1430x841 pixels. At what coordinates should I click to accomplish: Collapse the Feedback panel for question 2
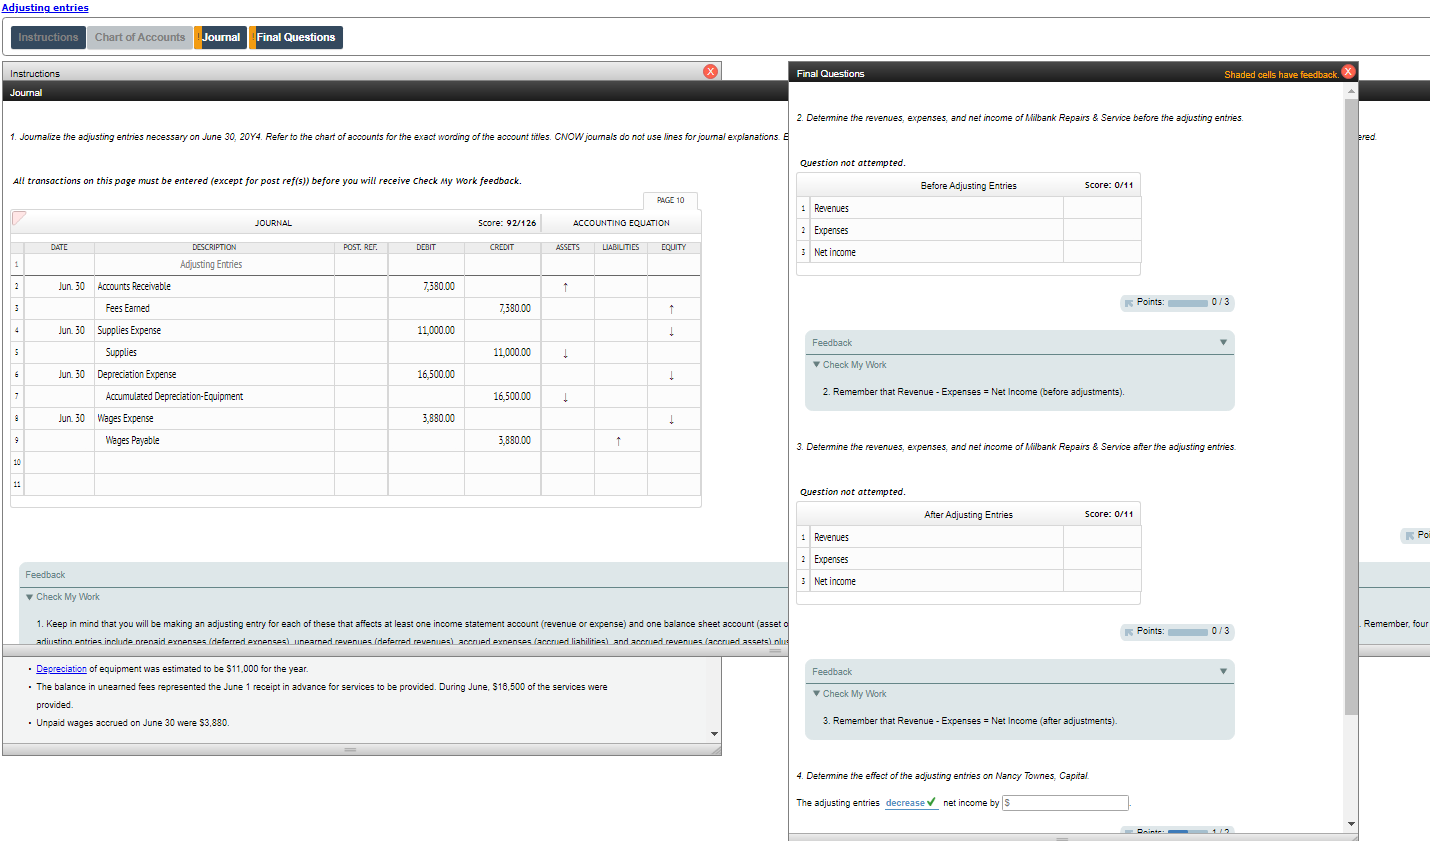[x=1223, y=342]
